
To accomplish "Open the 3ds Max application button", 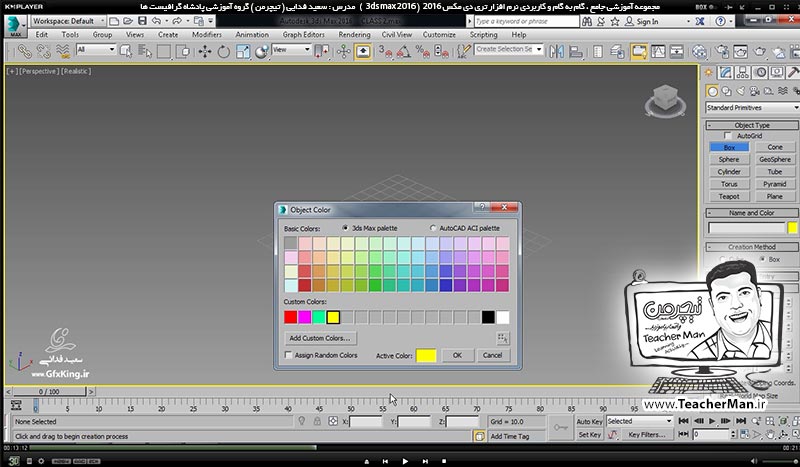I will (14, 25).
